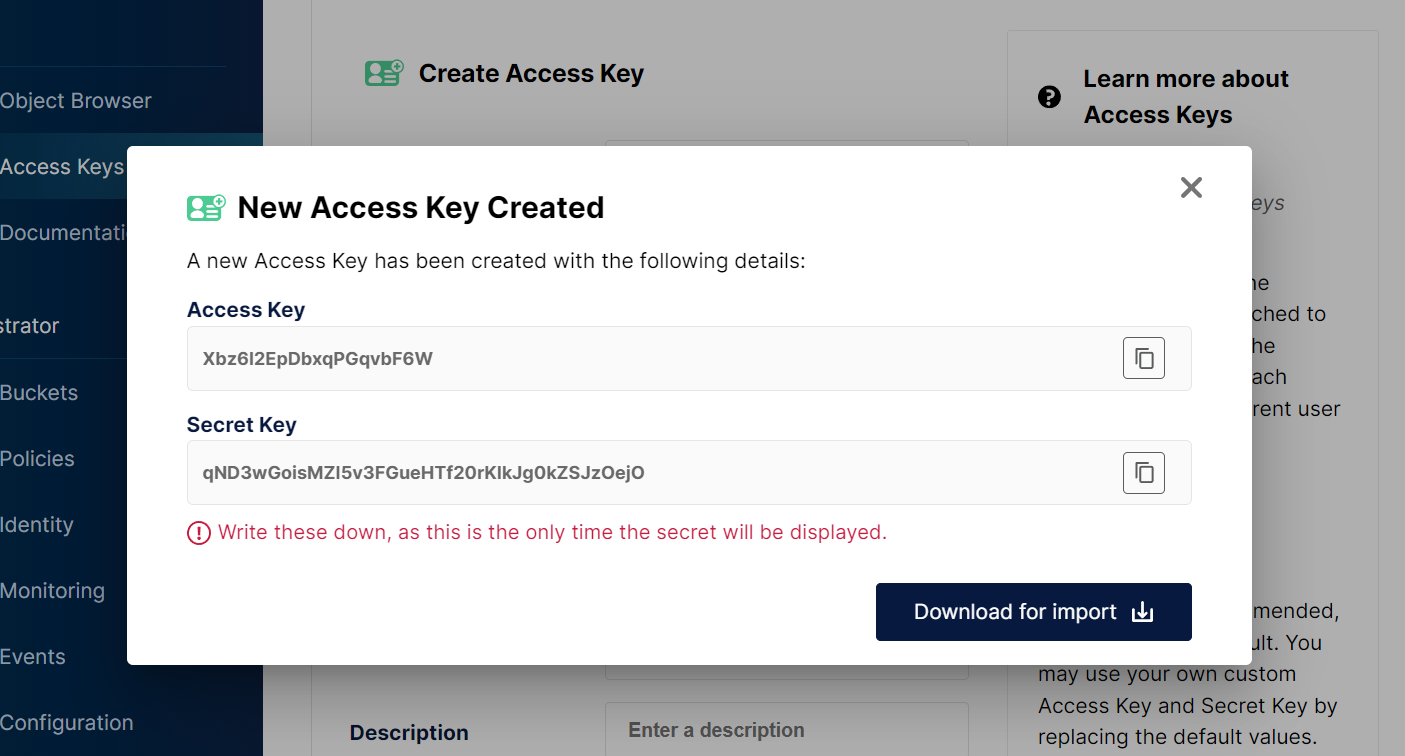Click the download arrow icon on button

[1142, 612]
